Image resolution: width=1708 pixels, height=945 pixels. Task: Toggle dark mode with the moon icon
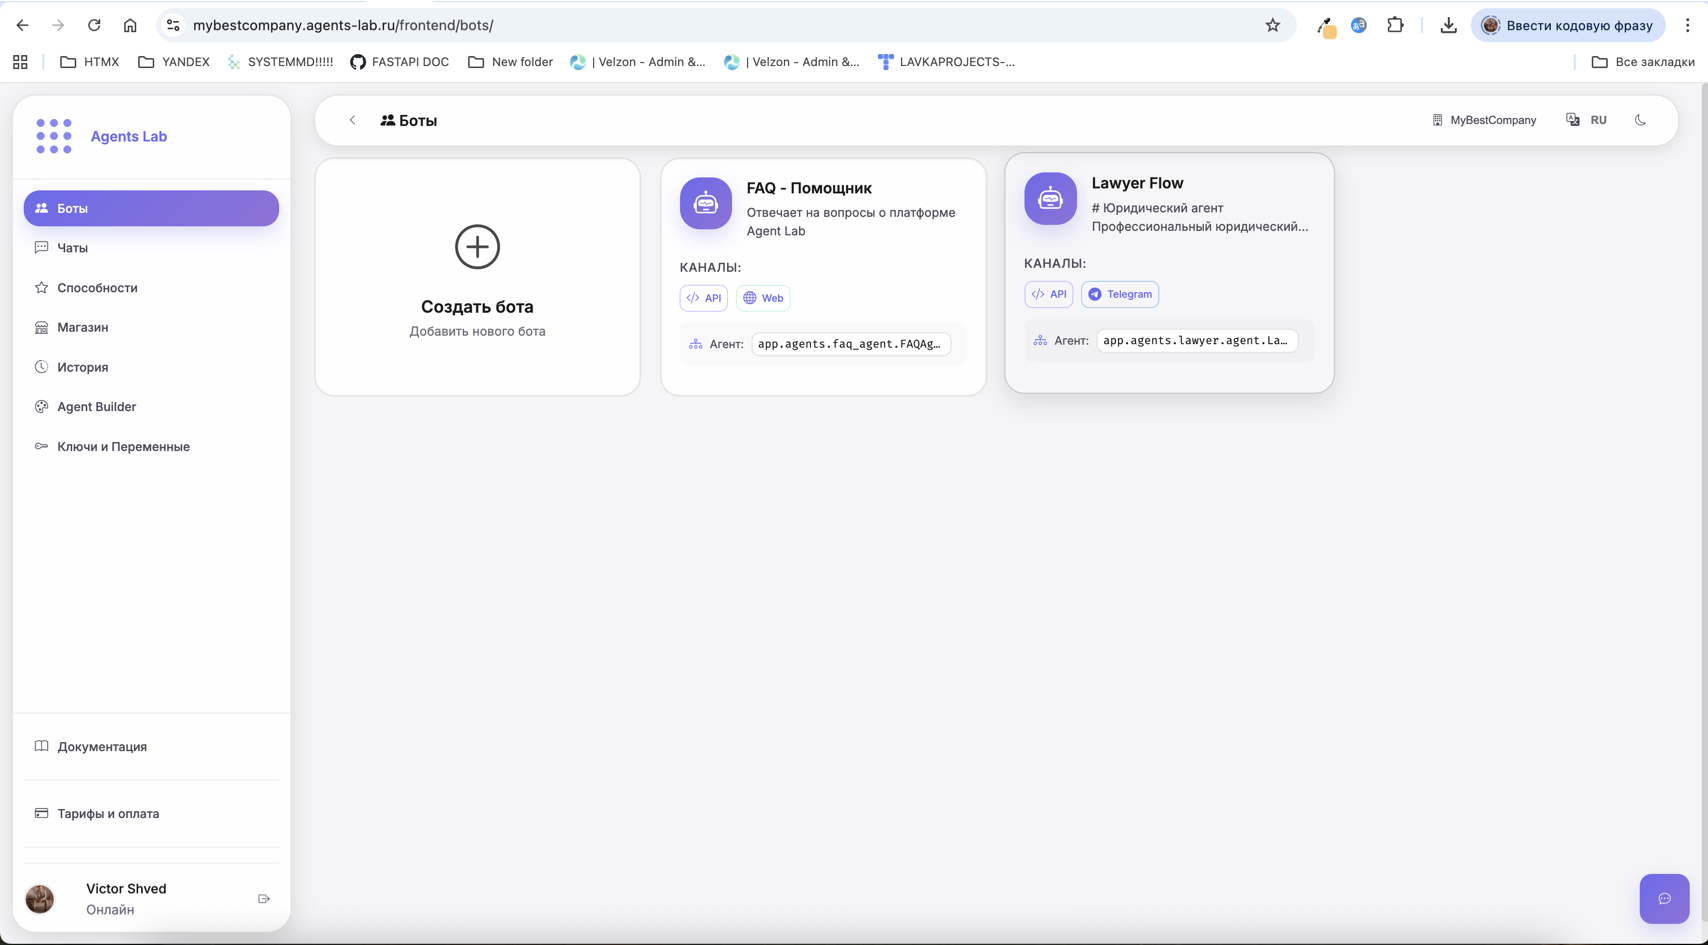pos(1640,120)
